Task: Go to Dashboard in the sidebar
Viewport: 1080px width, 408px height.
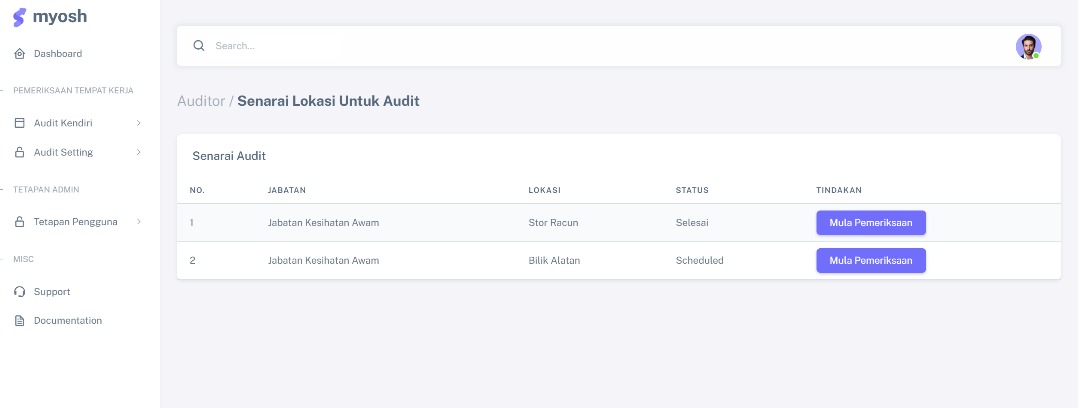Action: click(x=58, y=54)
